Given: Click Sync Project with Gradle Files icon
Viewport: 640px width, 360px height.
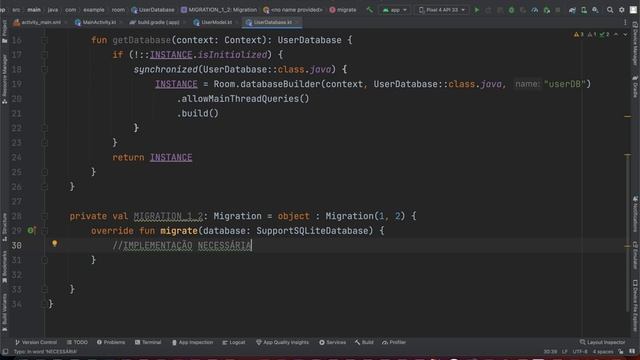Looking at the screenshot, I should coord(572,10).
